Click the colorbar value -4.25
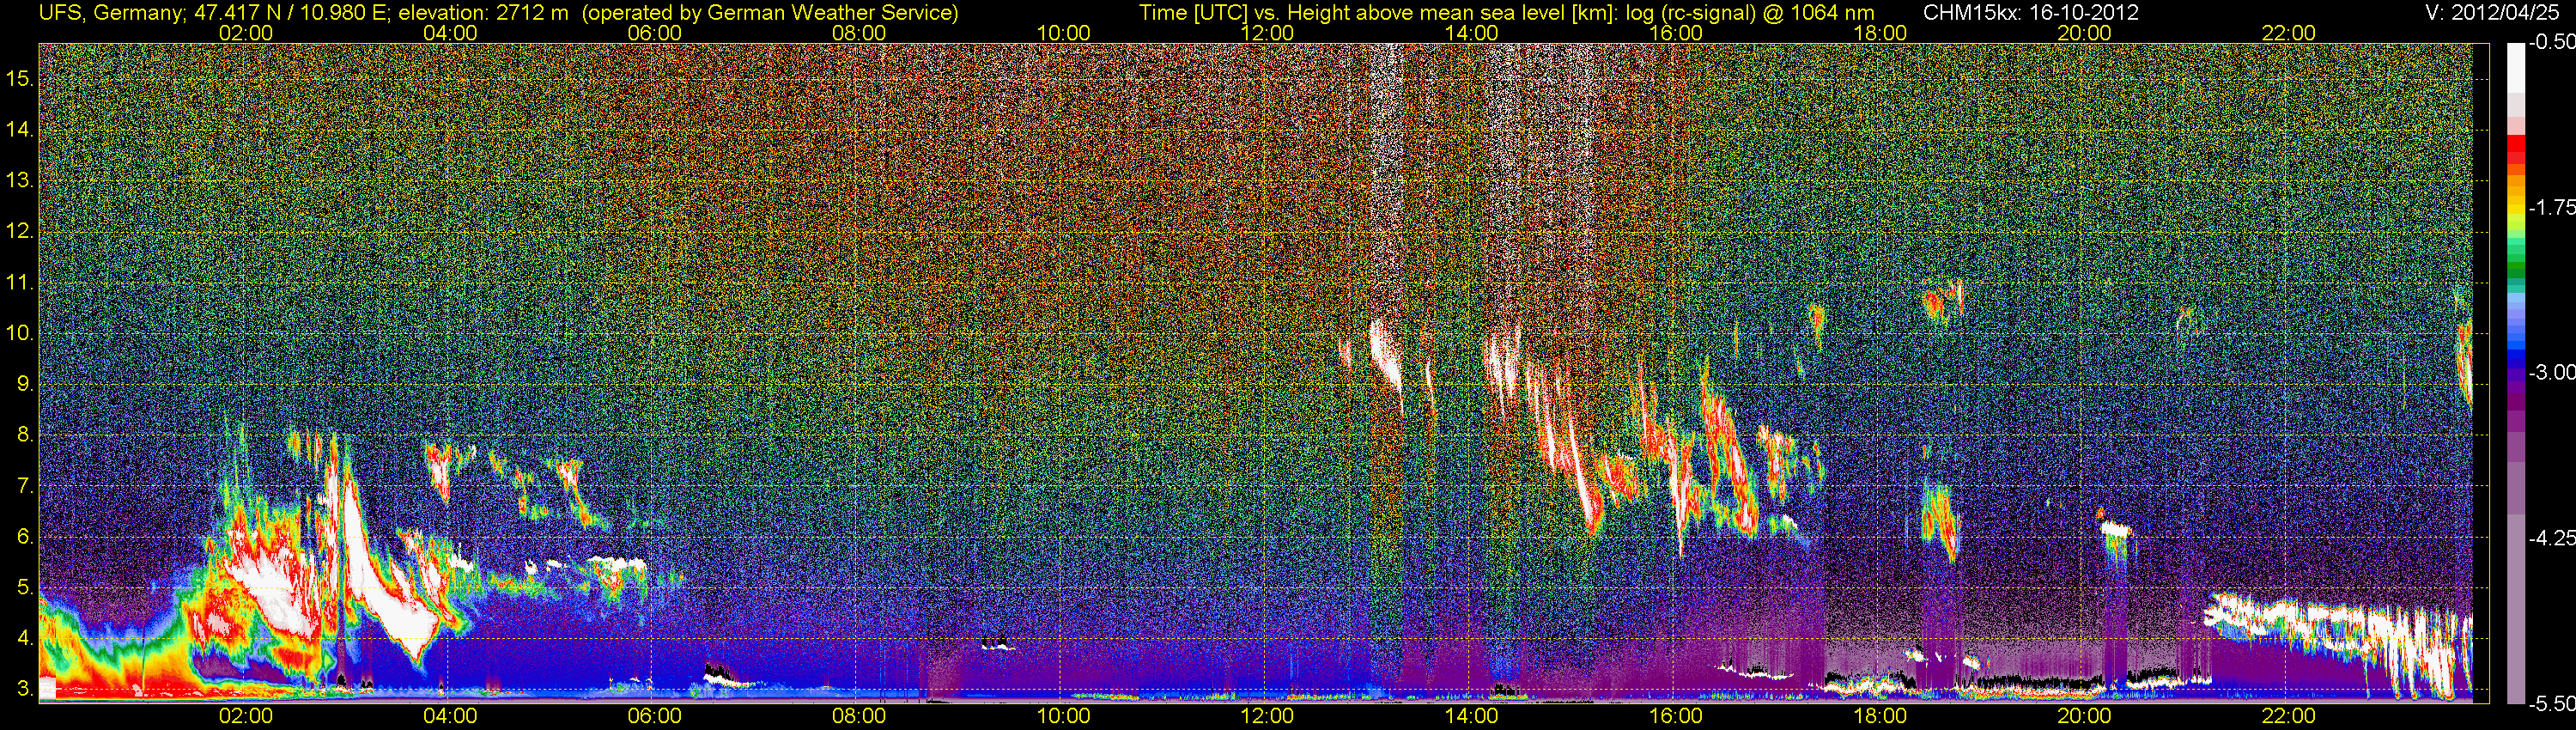The width and height of the screenshot is (2576, 730). [x=2551, y=538]
